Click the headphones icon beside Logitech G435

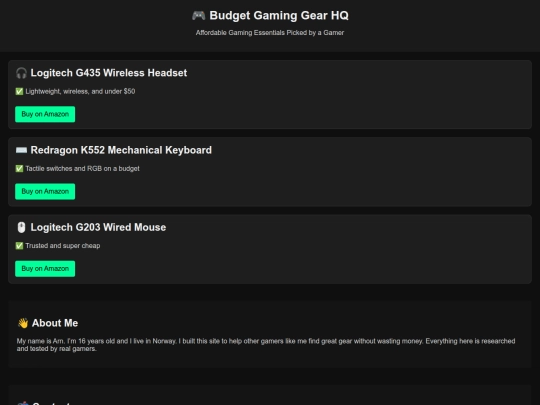[x=21, y=73]
